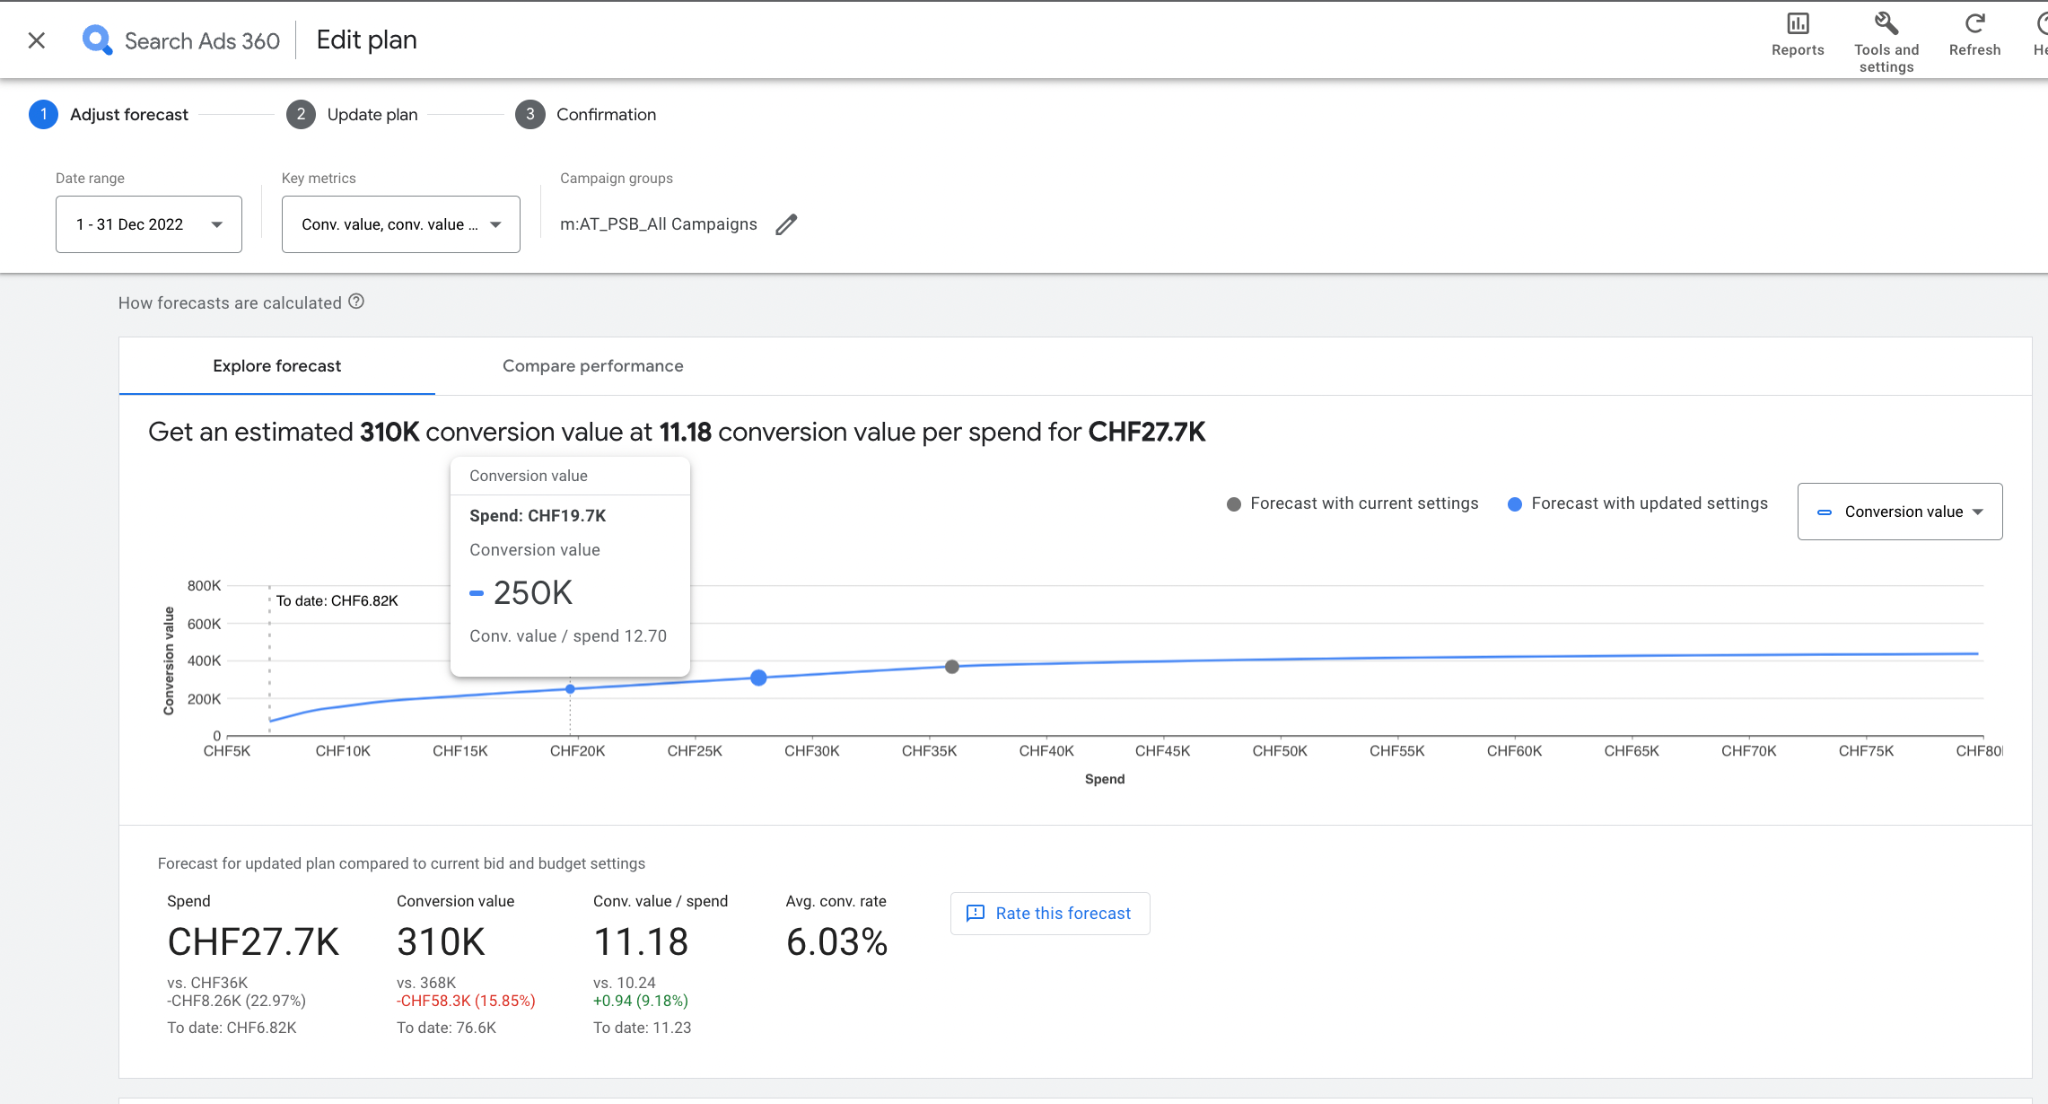Open the Date range dropdown

(x=148, y=224)
